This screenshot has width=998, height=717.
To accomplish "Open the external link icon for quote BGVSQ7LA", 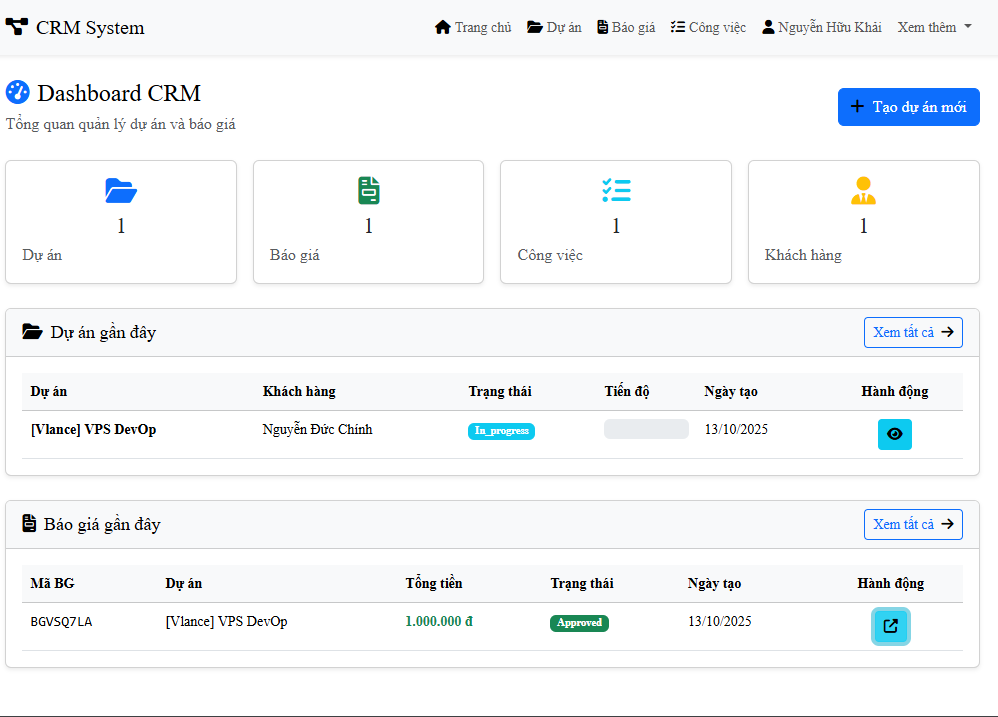I will (890, 626).
